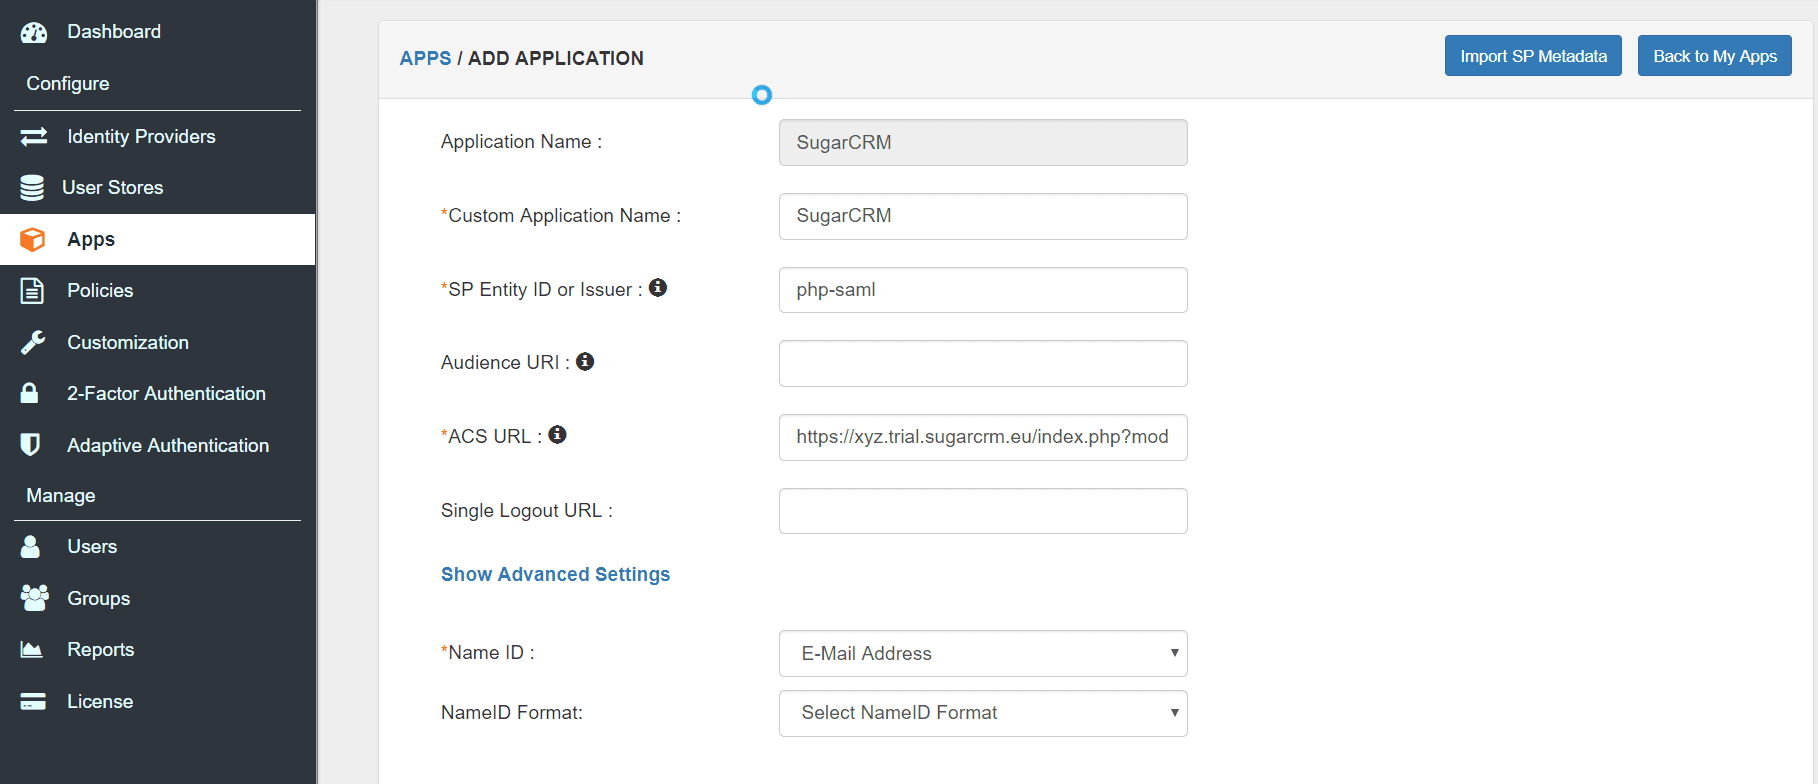The image size is (1818, 784).
Task: Click the Single Logout URL field
Action: [x=983, y=511]
